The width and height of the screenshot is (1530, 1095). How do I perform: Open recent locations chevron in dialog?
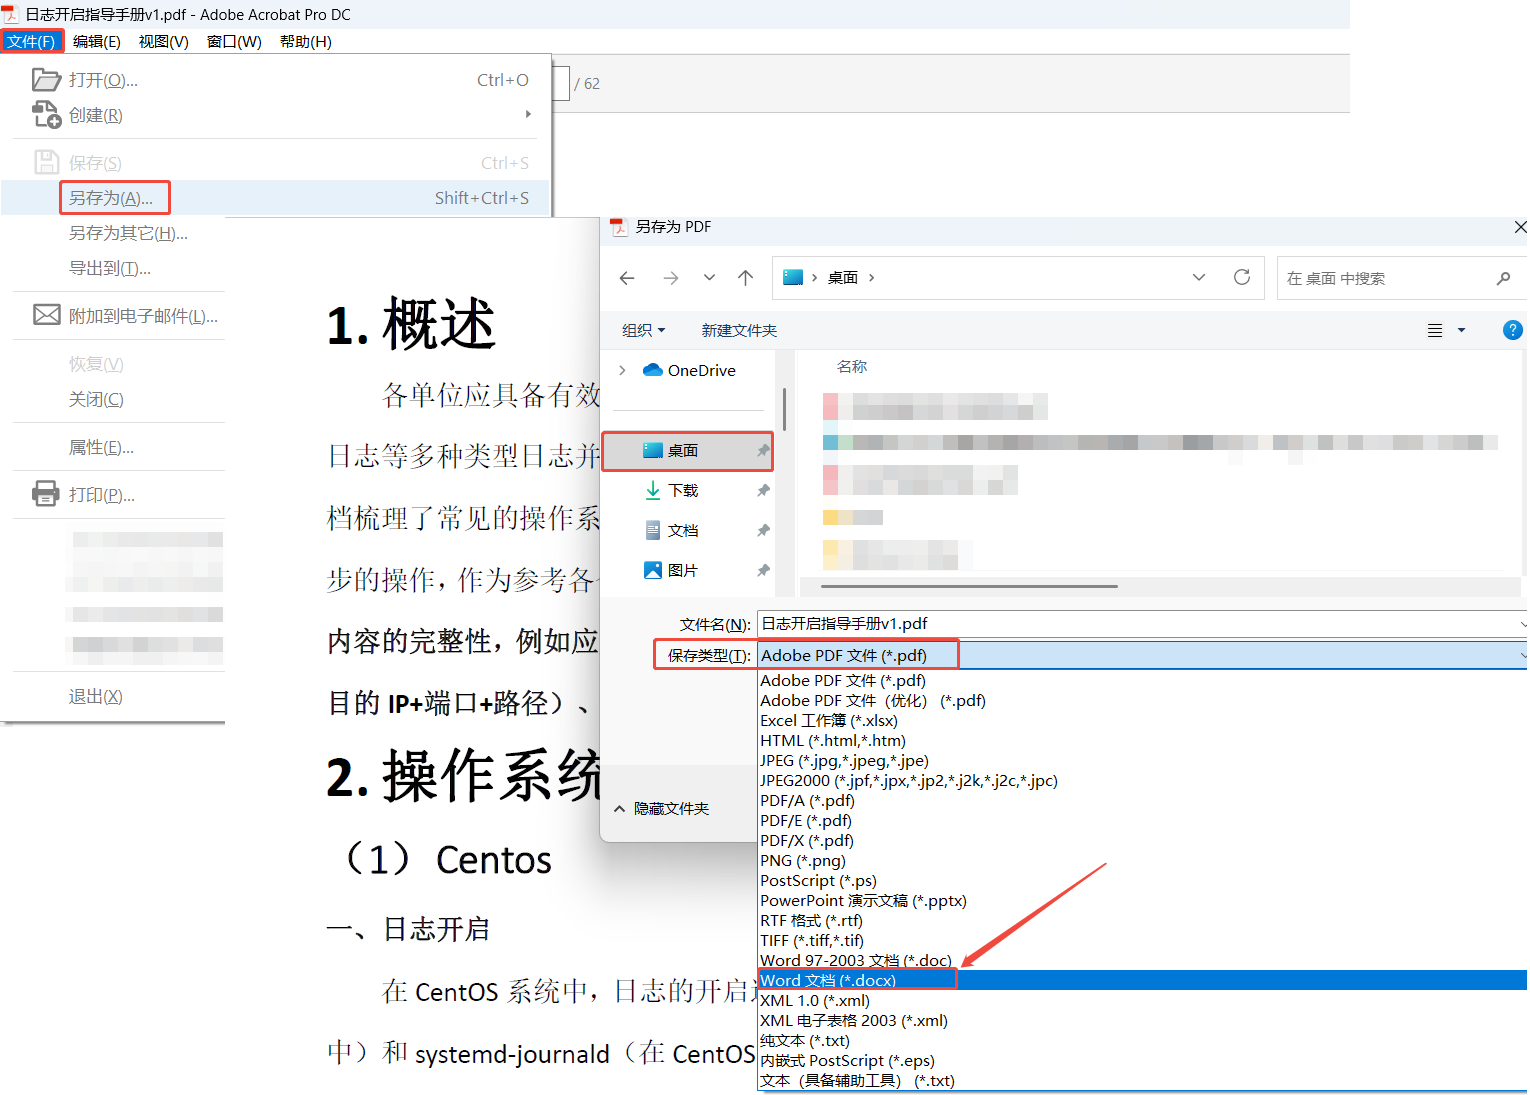point(709,278)
